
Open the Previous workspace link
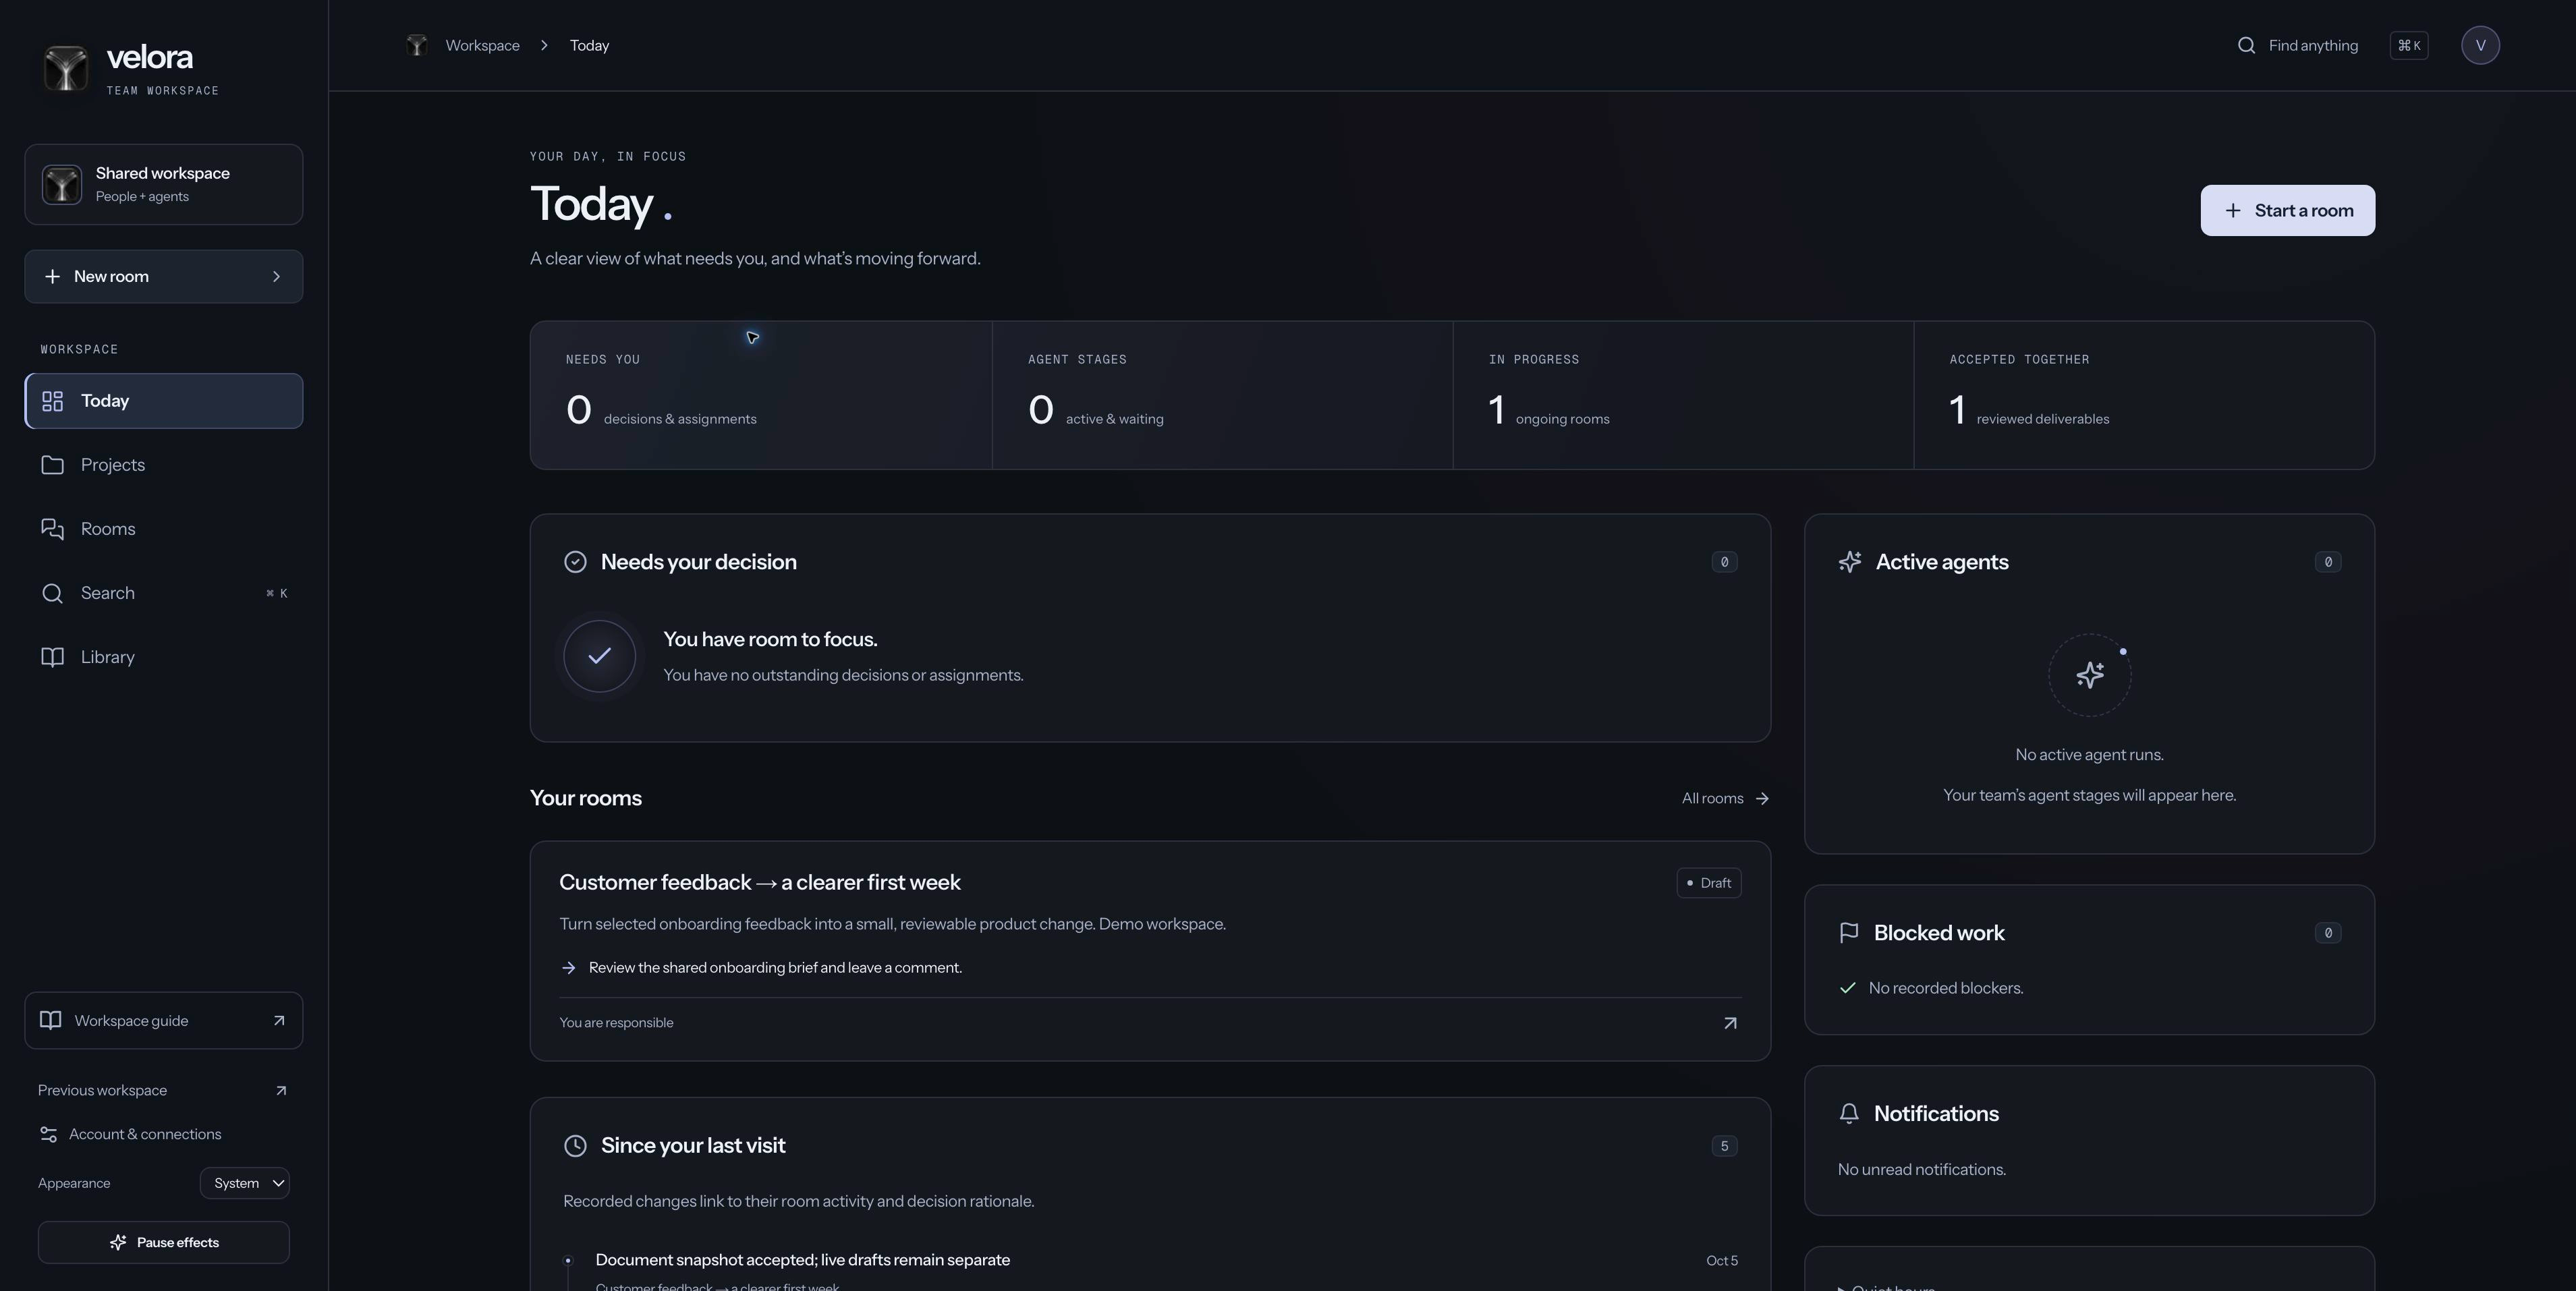(x=164, y=1090)
